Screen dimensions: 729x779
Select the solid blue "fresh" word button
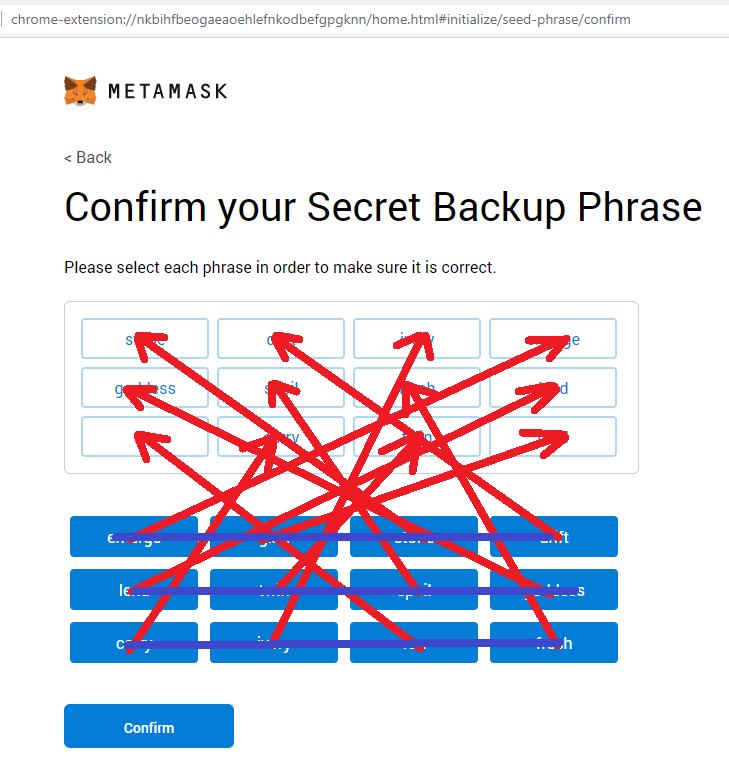(x=554, y=643)
